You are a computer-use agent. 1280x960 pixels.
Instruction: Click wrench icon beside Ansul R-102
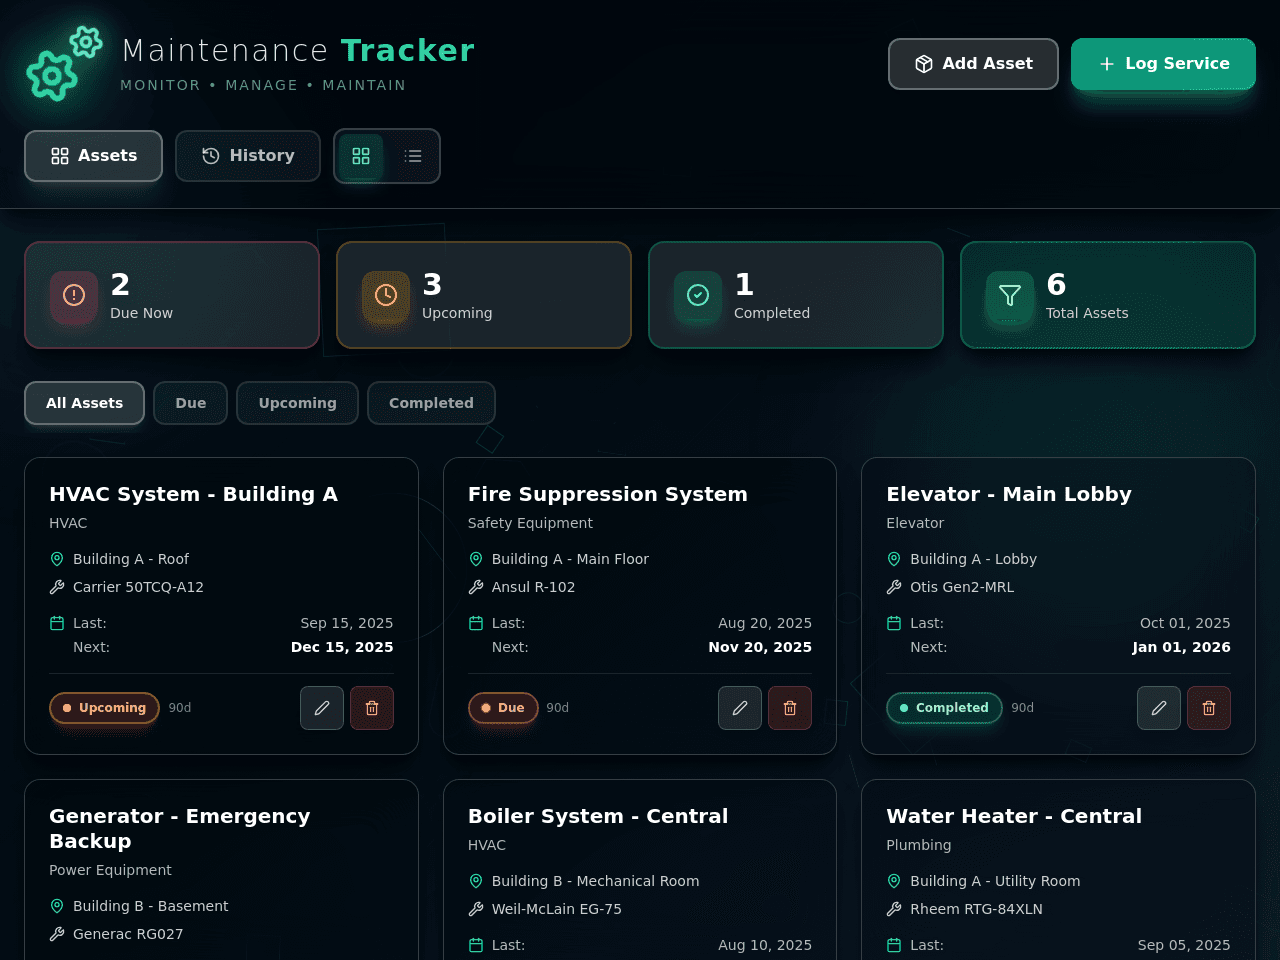[x=476, y=587]
